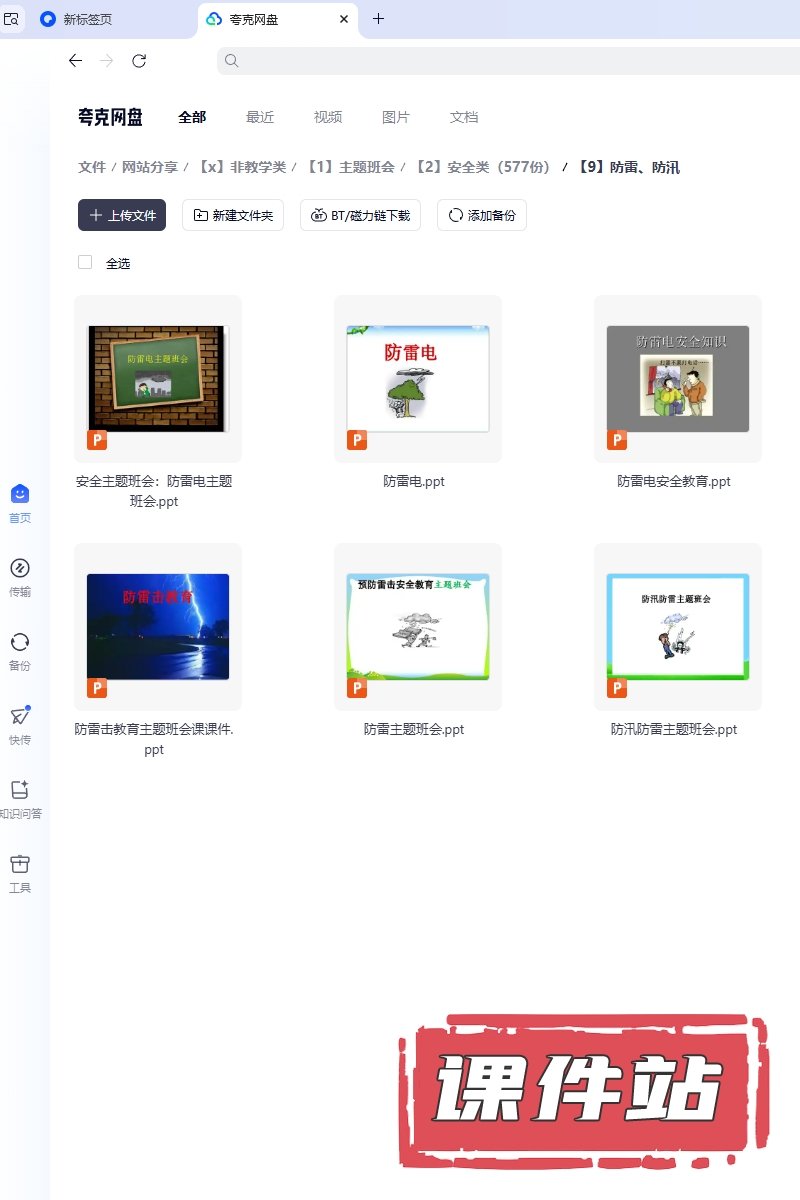The height and width of the screenshot is (1200, 800).
Task: Open the 备份 backup sidebar icon
Action: (x=20, y=642)
